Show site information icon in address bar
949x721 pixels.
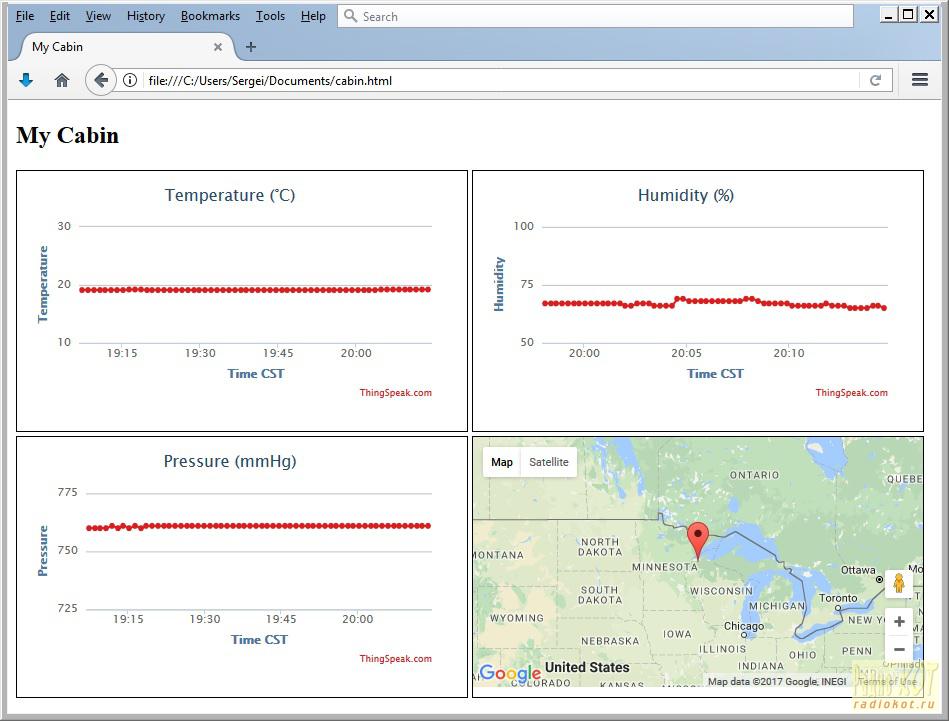(130, 80)
